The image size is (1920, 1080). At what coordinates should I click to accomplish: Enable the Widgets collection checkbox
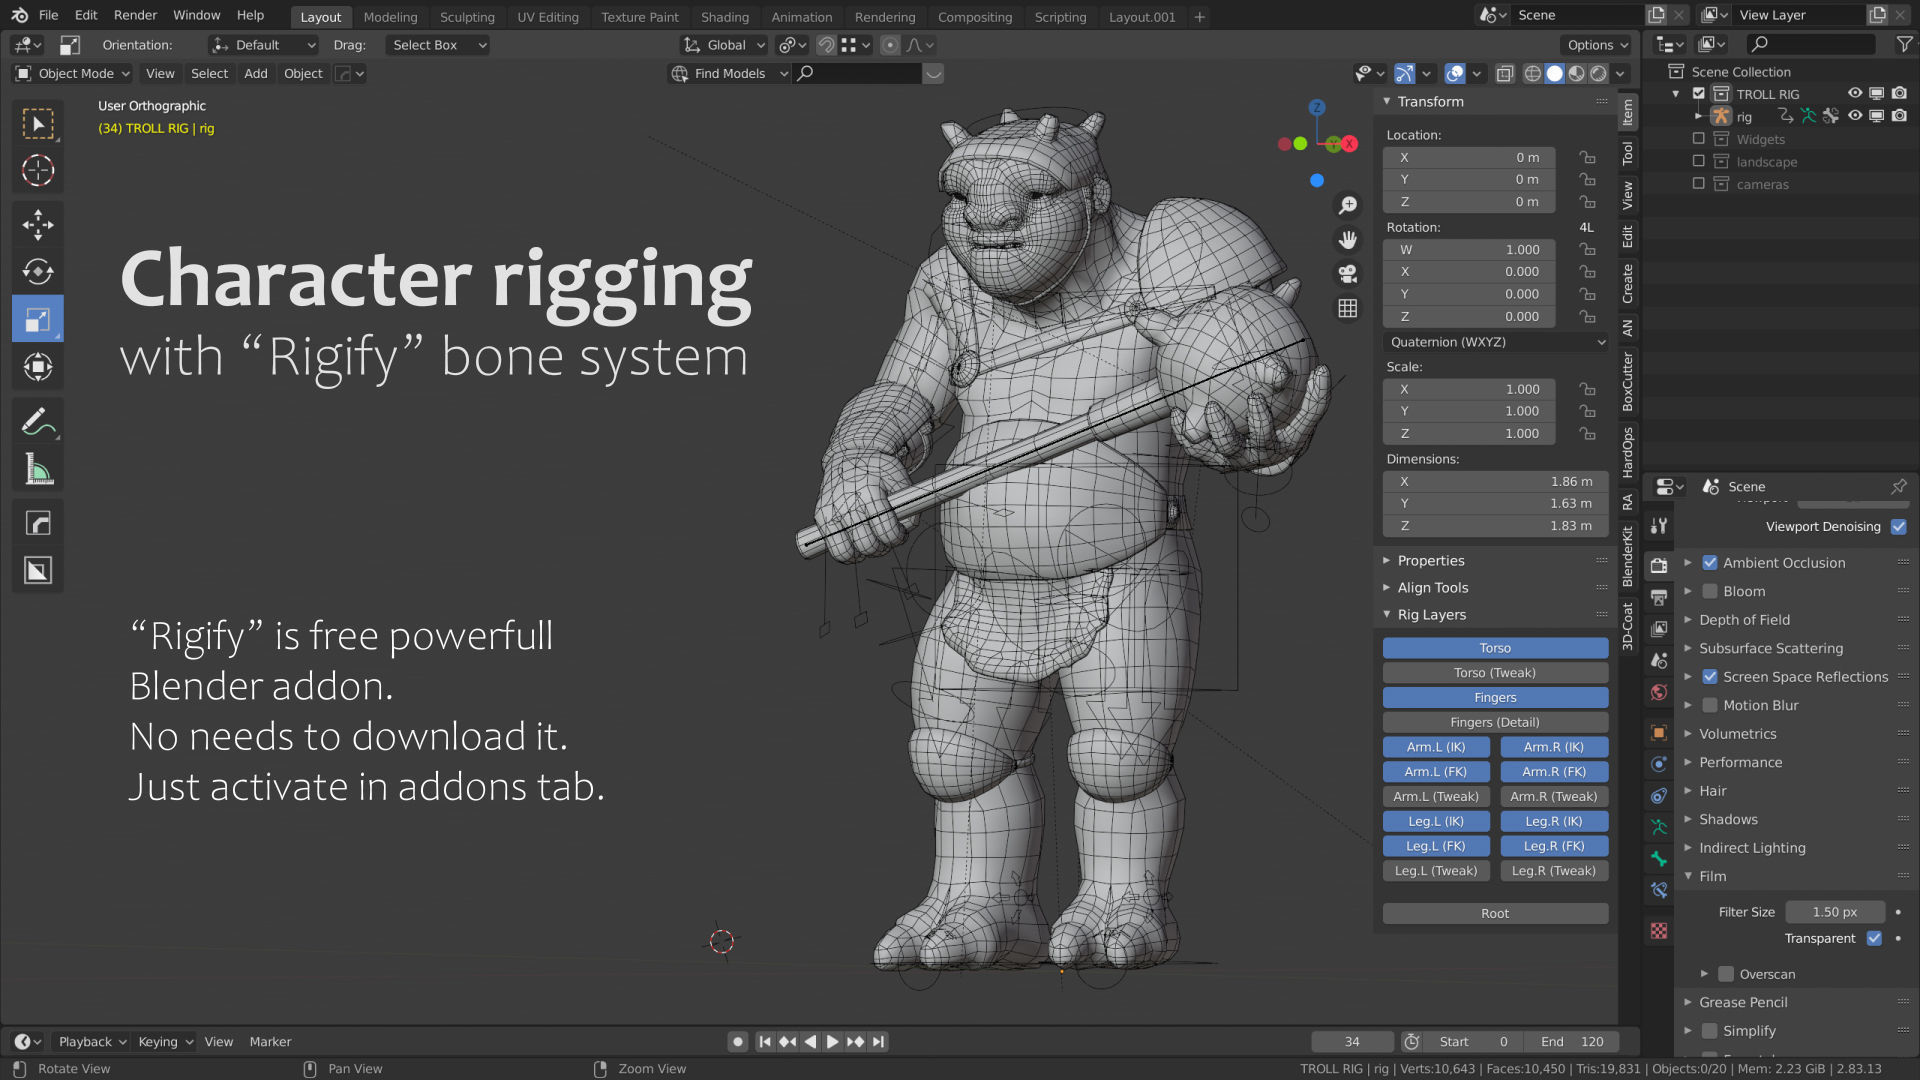click(x=1698, y=139)
